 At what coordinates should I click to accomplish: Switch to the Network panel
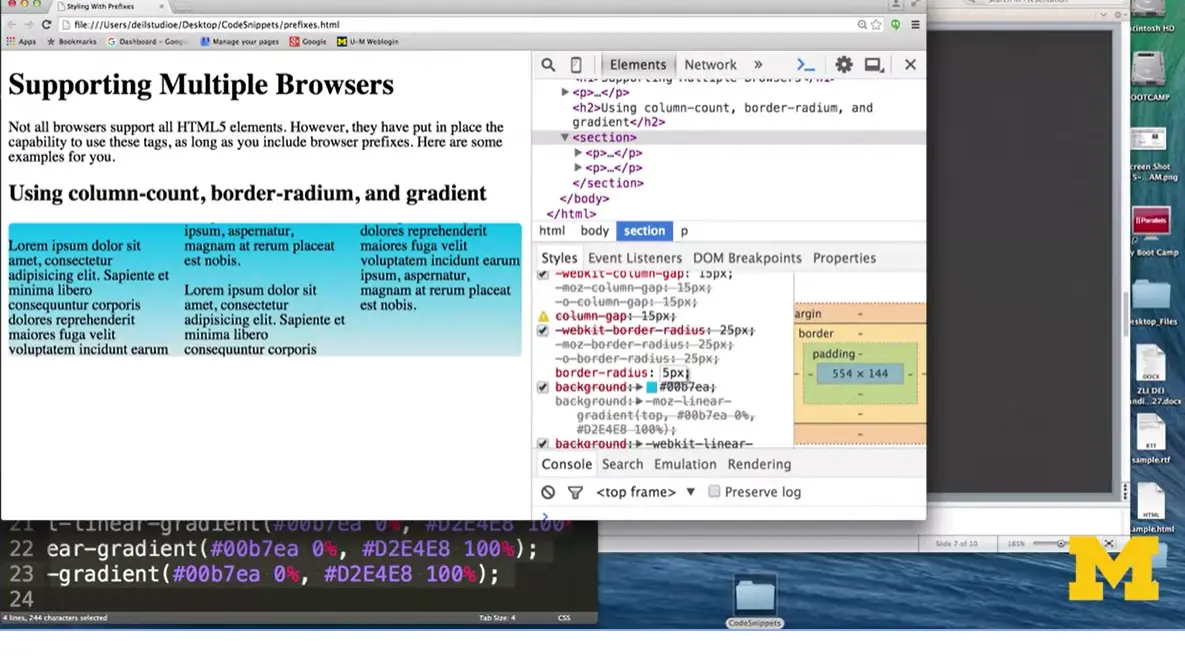(710, 63)
